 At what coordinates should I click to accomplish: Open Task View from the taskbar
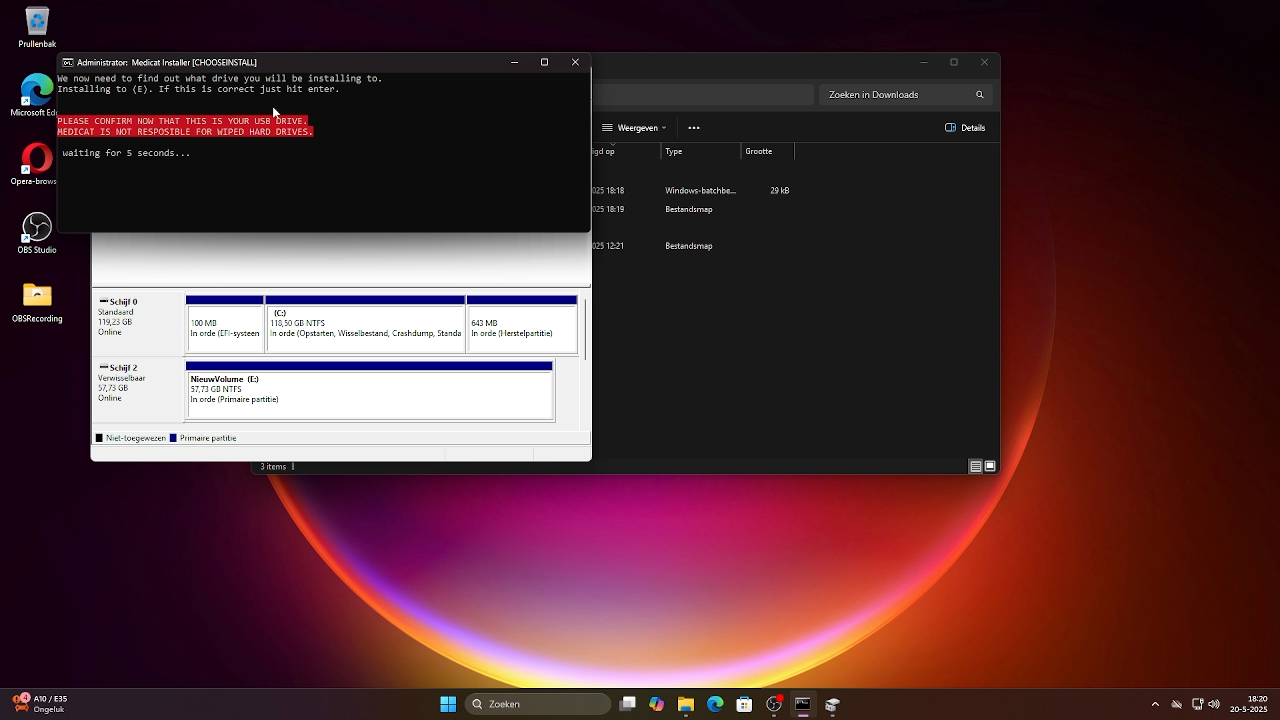coord(628,704)
